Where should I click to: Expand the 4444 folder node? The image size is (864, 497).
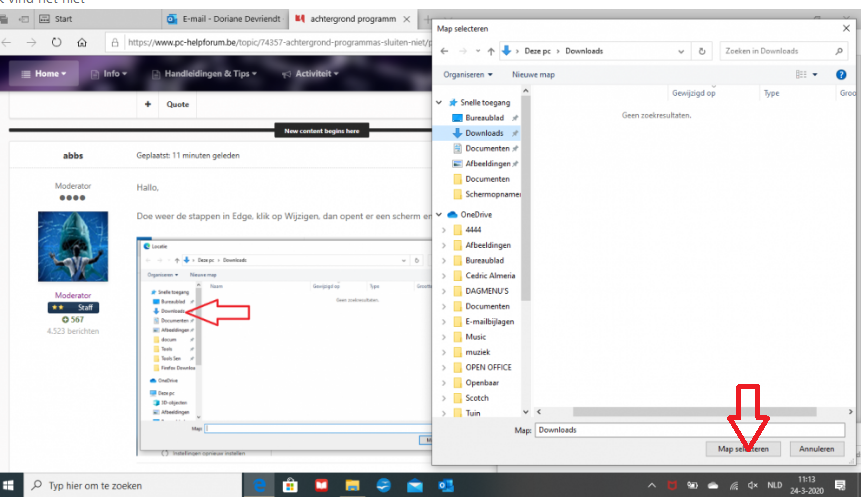coord(444,230)
